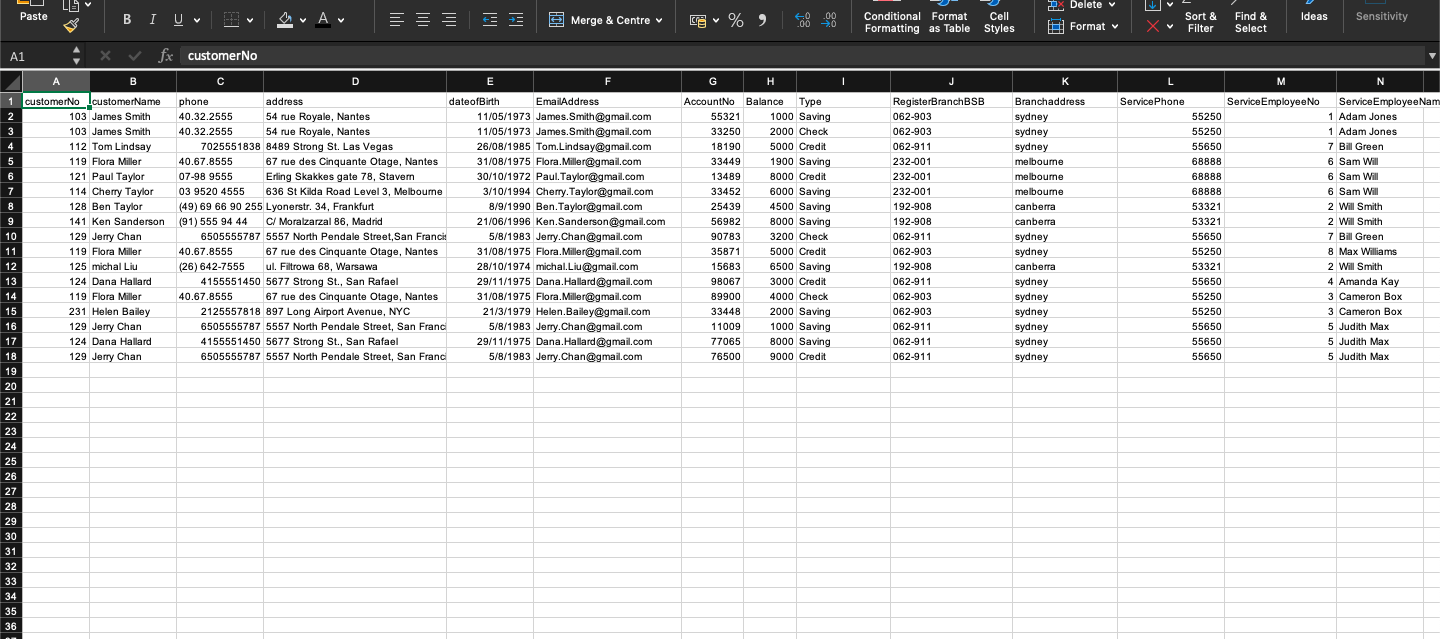1440x639 pixels.
Task: Align cell text to the centre
Action: (422, 18)
